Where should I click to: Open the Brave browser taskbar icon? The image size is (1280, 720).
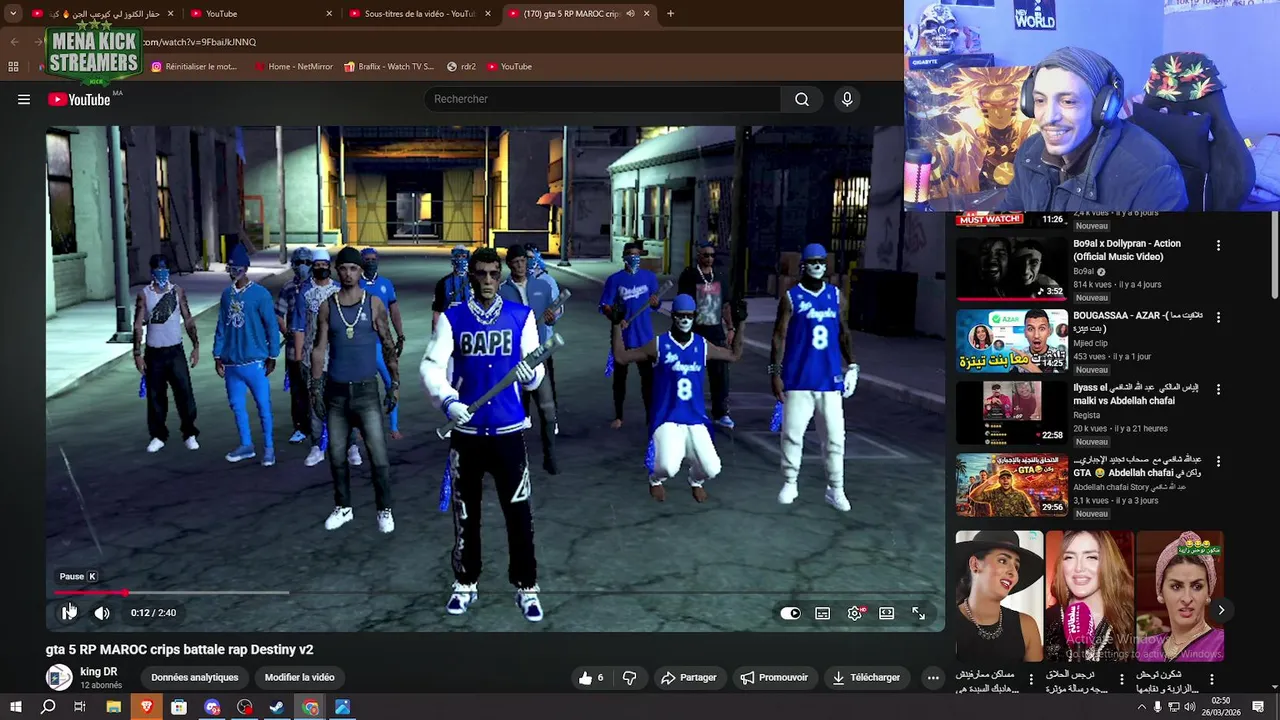[x=146, y=707]
